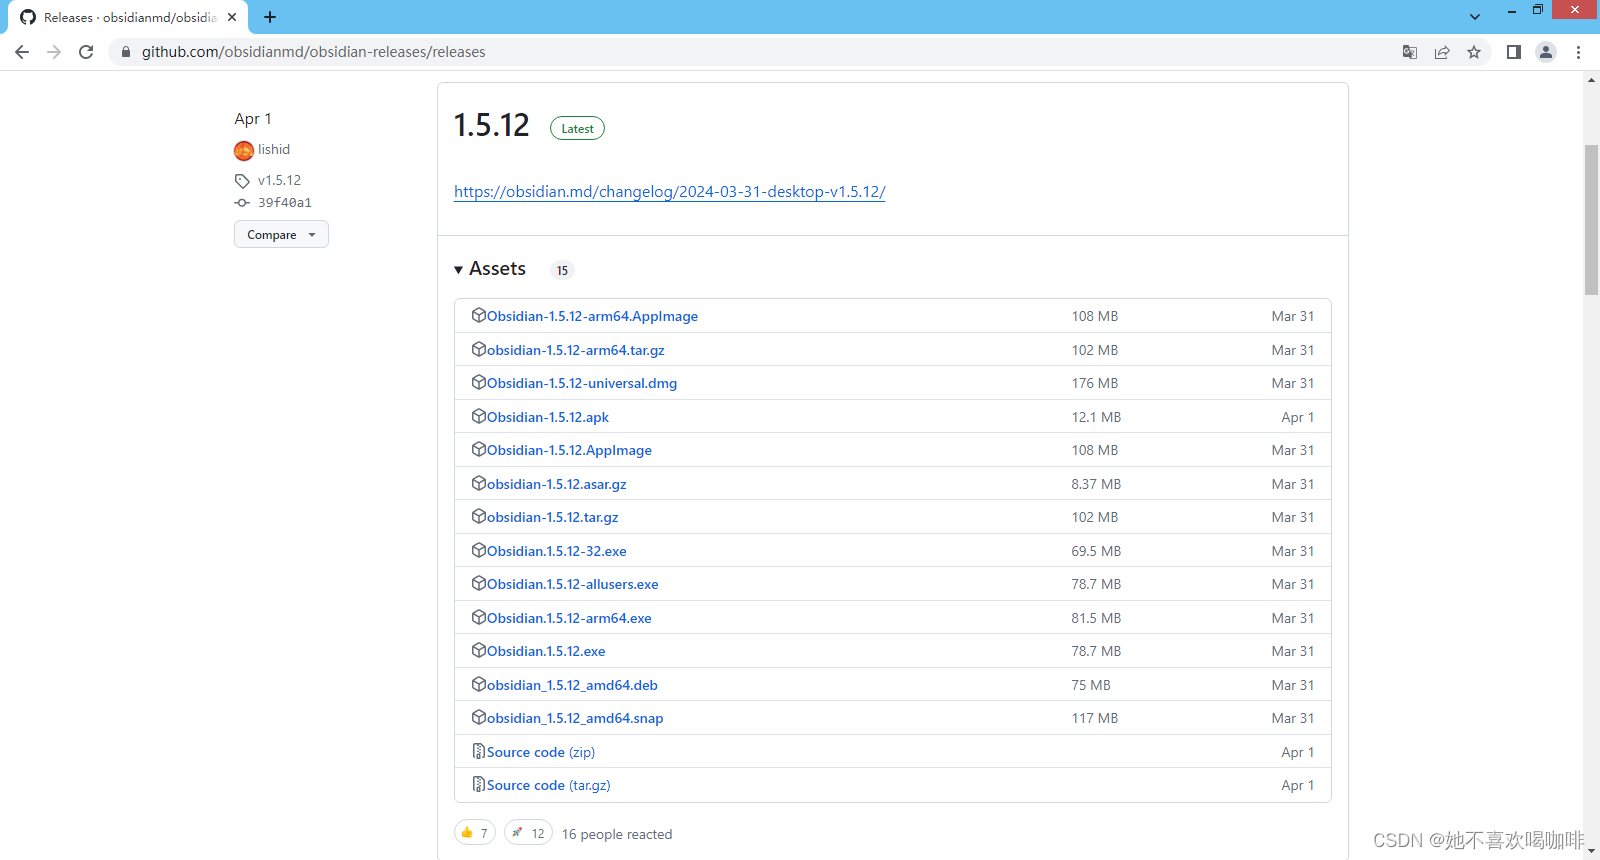Click package icon for Obsidian.1.5.12.exe row
The height and width of the screenshot is (860, 1600).
point(479,650)
